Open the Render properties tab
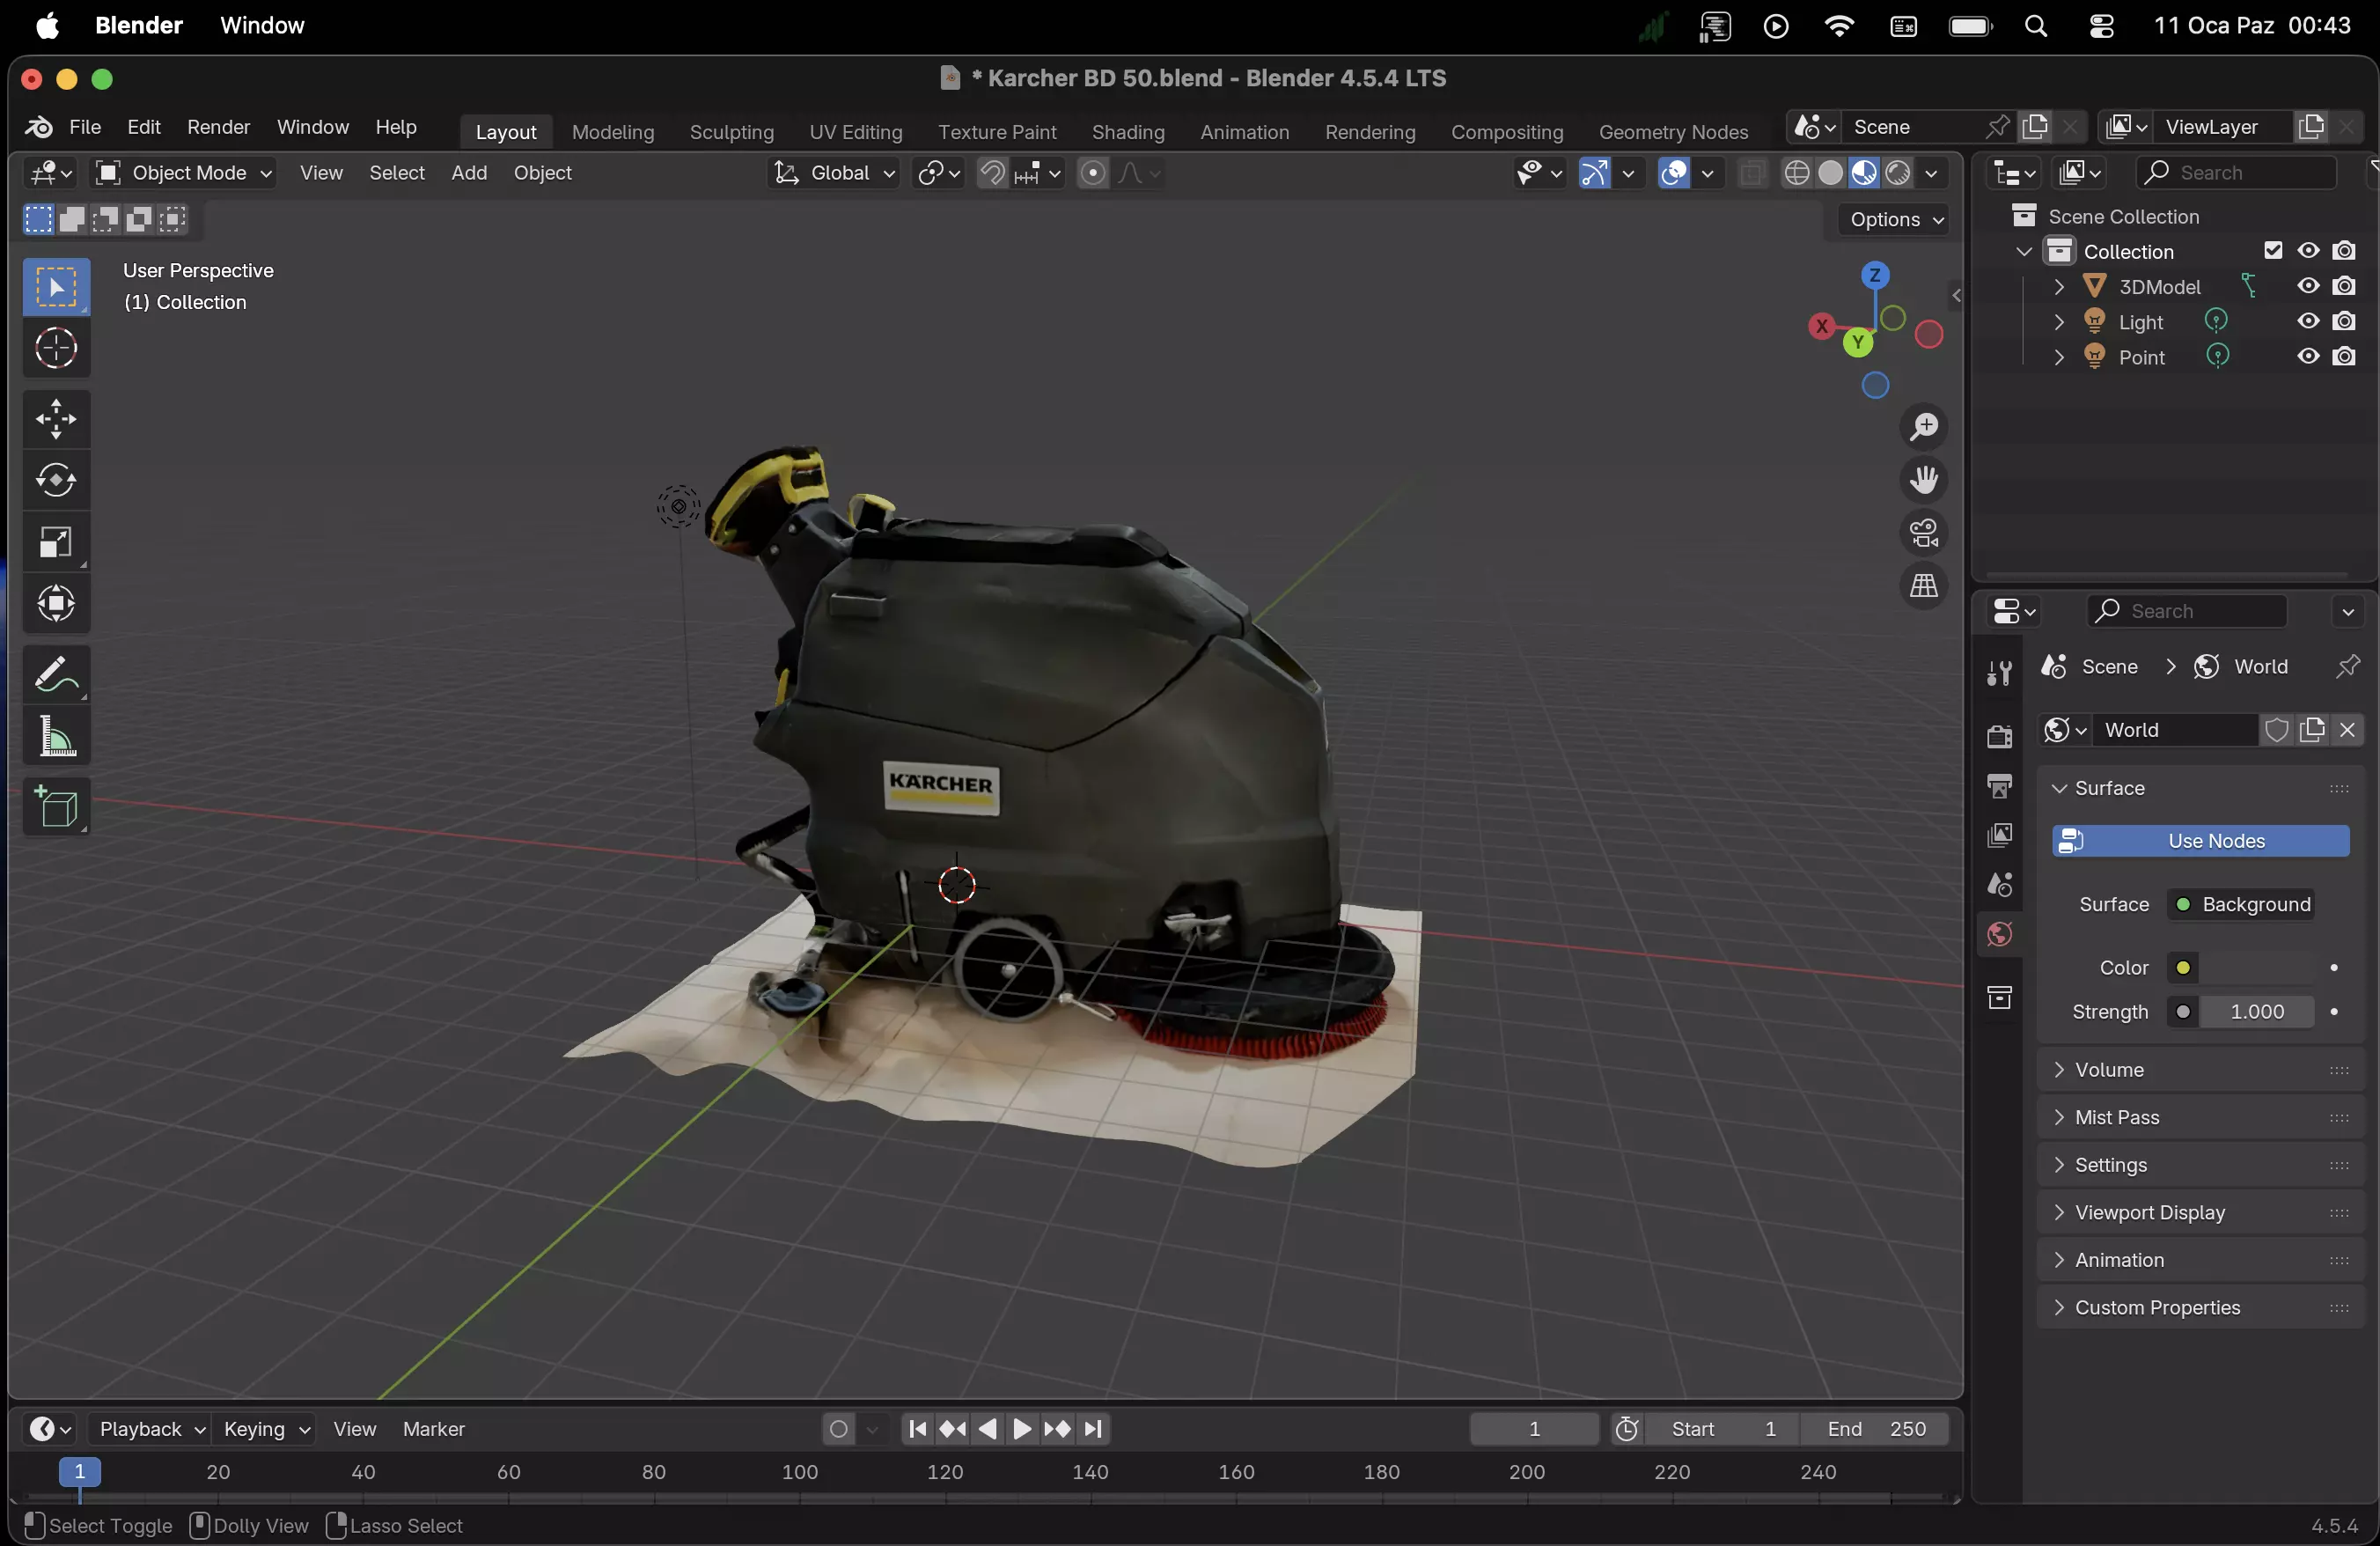 click(x=1999, y=737)
